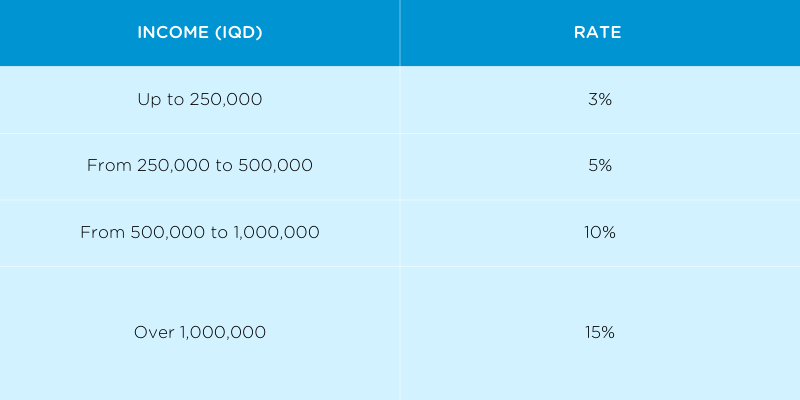Click the 10% rate value
Viewport: 800px width, 400px height.
click(x=599, y=233)
